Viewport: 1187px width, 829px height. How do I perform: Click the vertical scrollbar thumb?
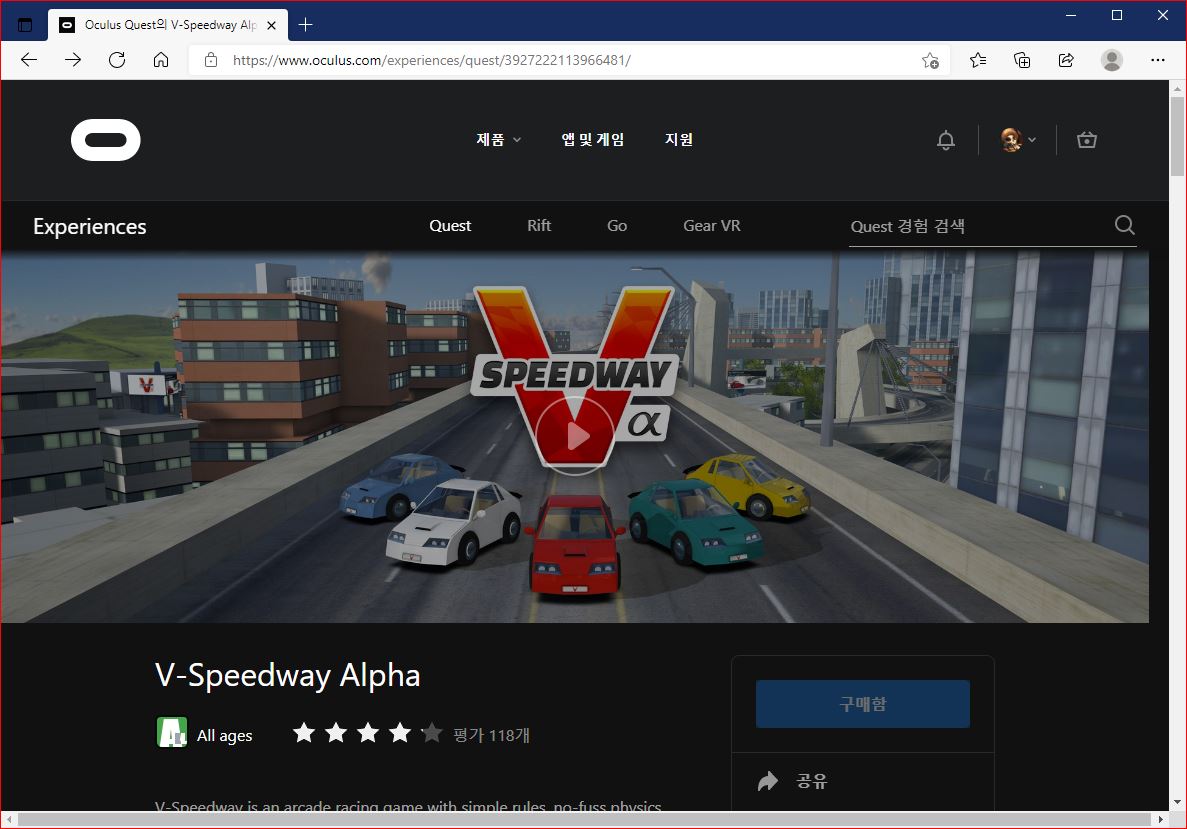point(1177,136)
